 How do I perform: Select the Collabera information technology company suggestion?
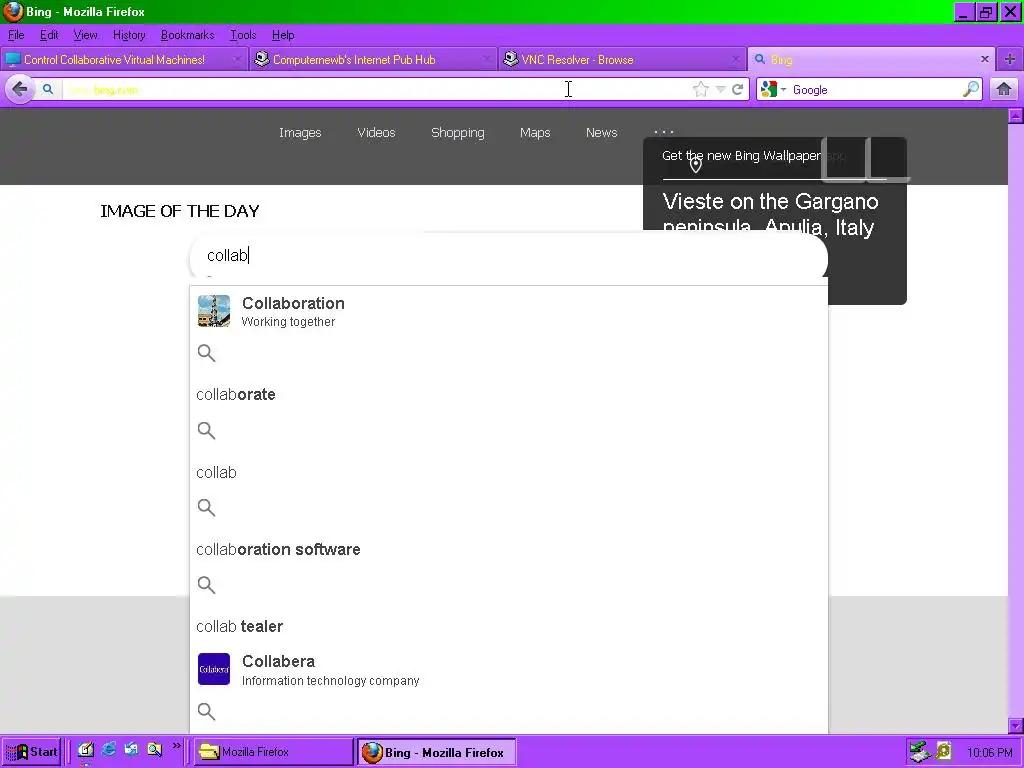coord(509,670)
